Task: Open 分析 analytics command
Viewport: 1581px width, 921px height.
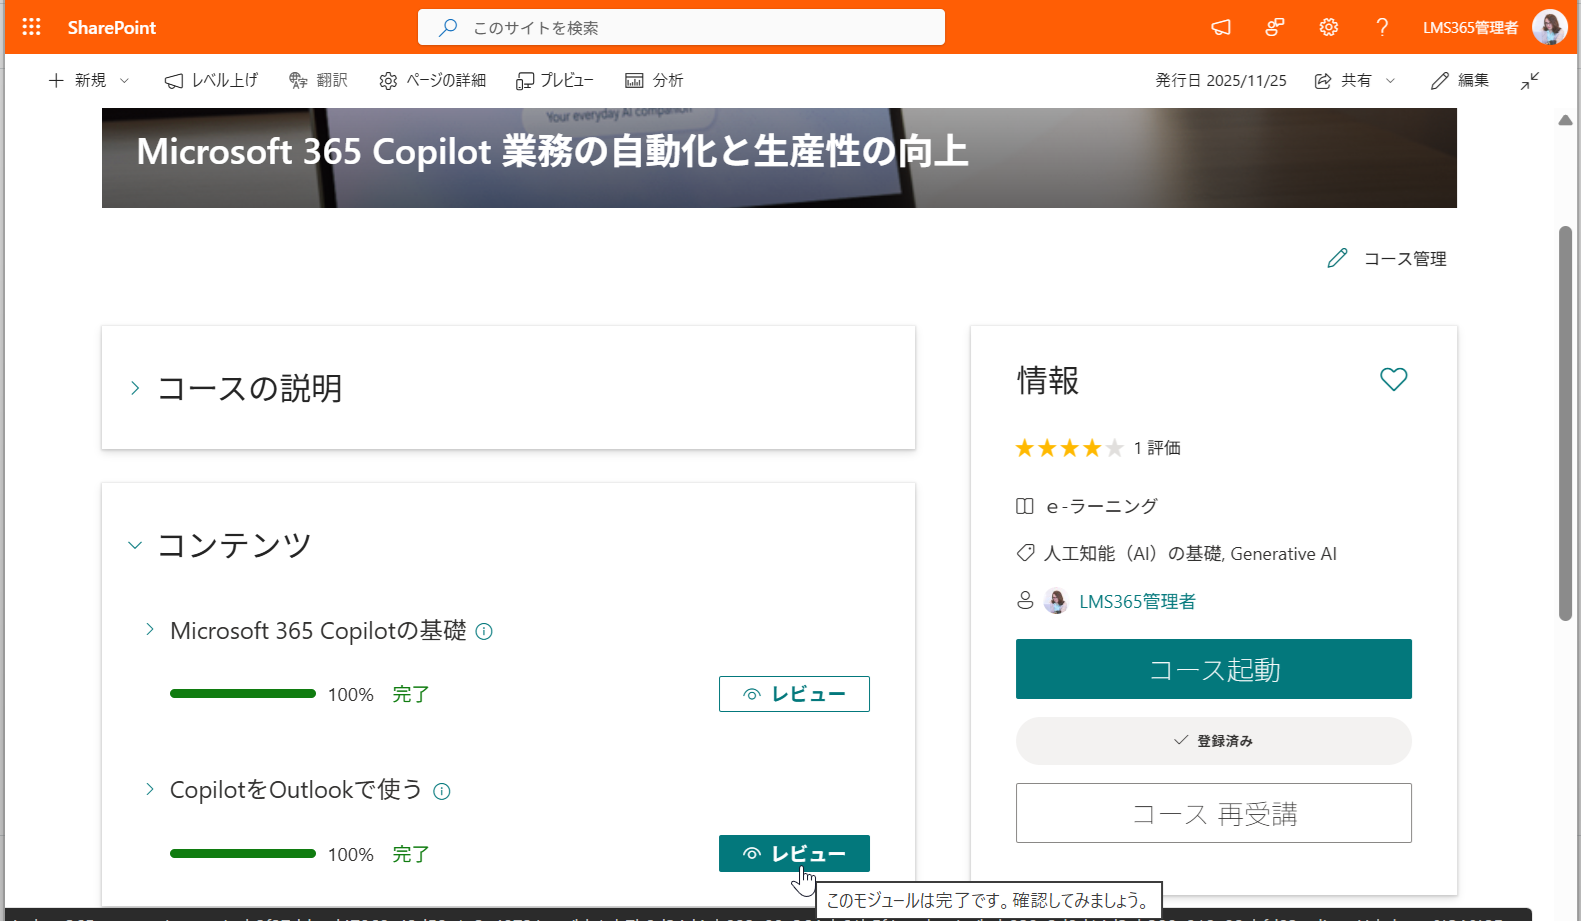Action: [654, 80]
